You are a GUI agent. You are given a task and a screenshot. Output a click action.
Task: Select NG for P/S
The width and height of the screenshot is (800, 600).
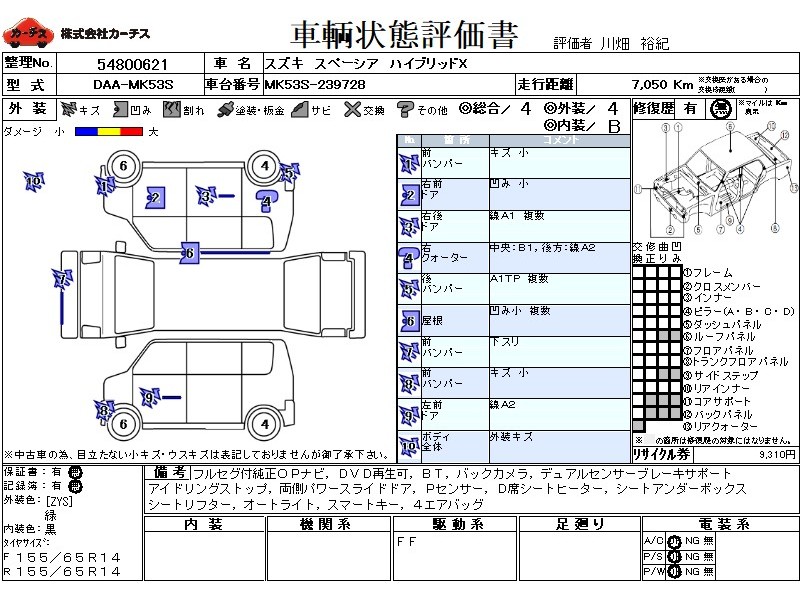coord(692,557)
